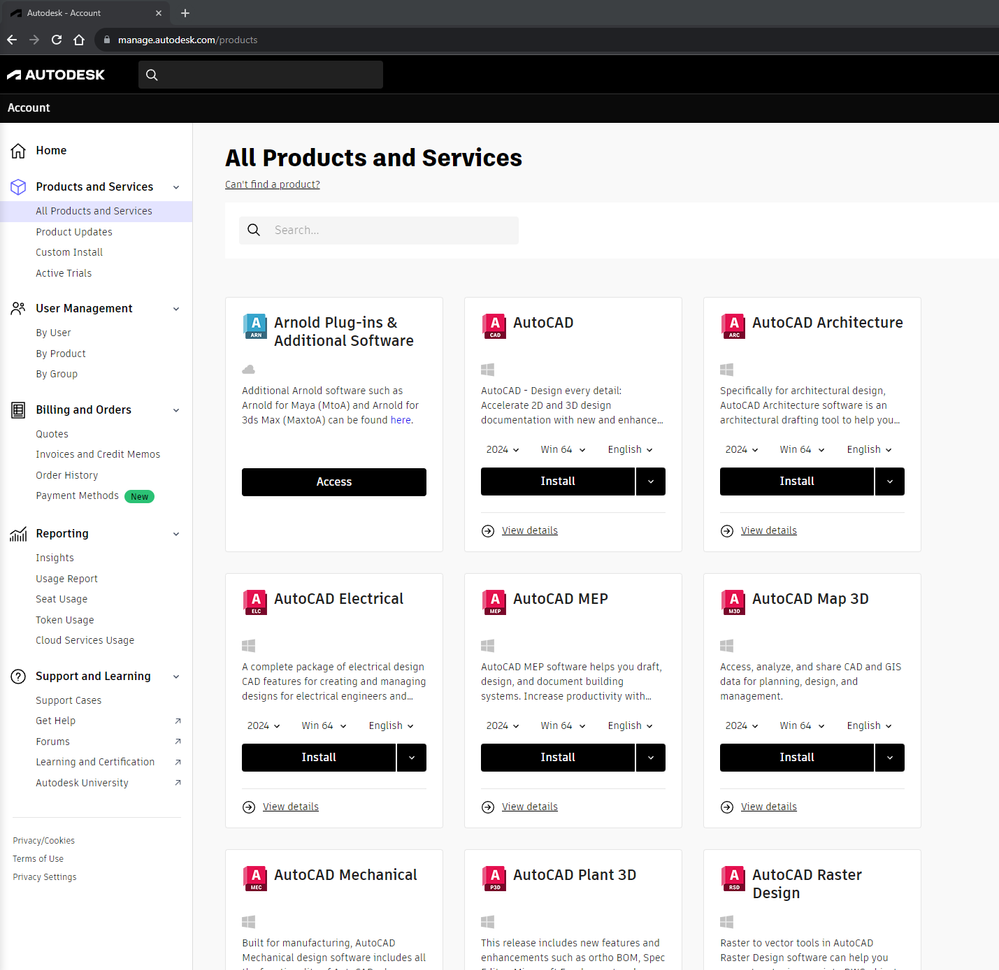The height and width of the screenshot is (970, 999).
Task: Open AutoCAD version 2024 dropdown
Action: tap(503, 449)
